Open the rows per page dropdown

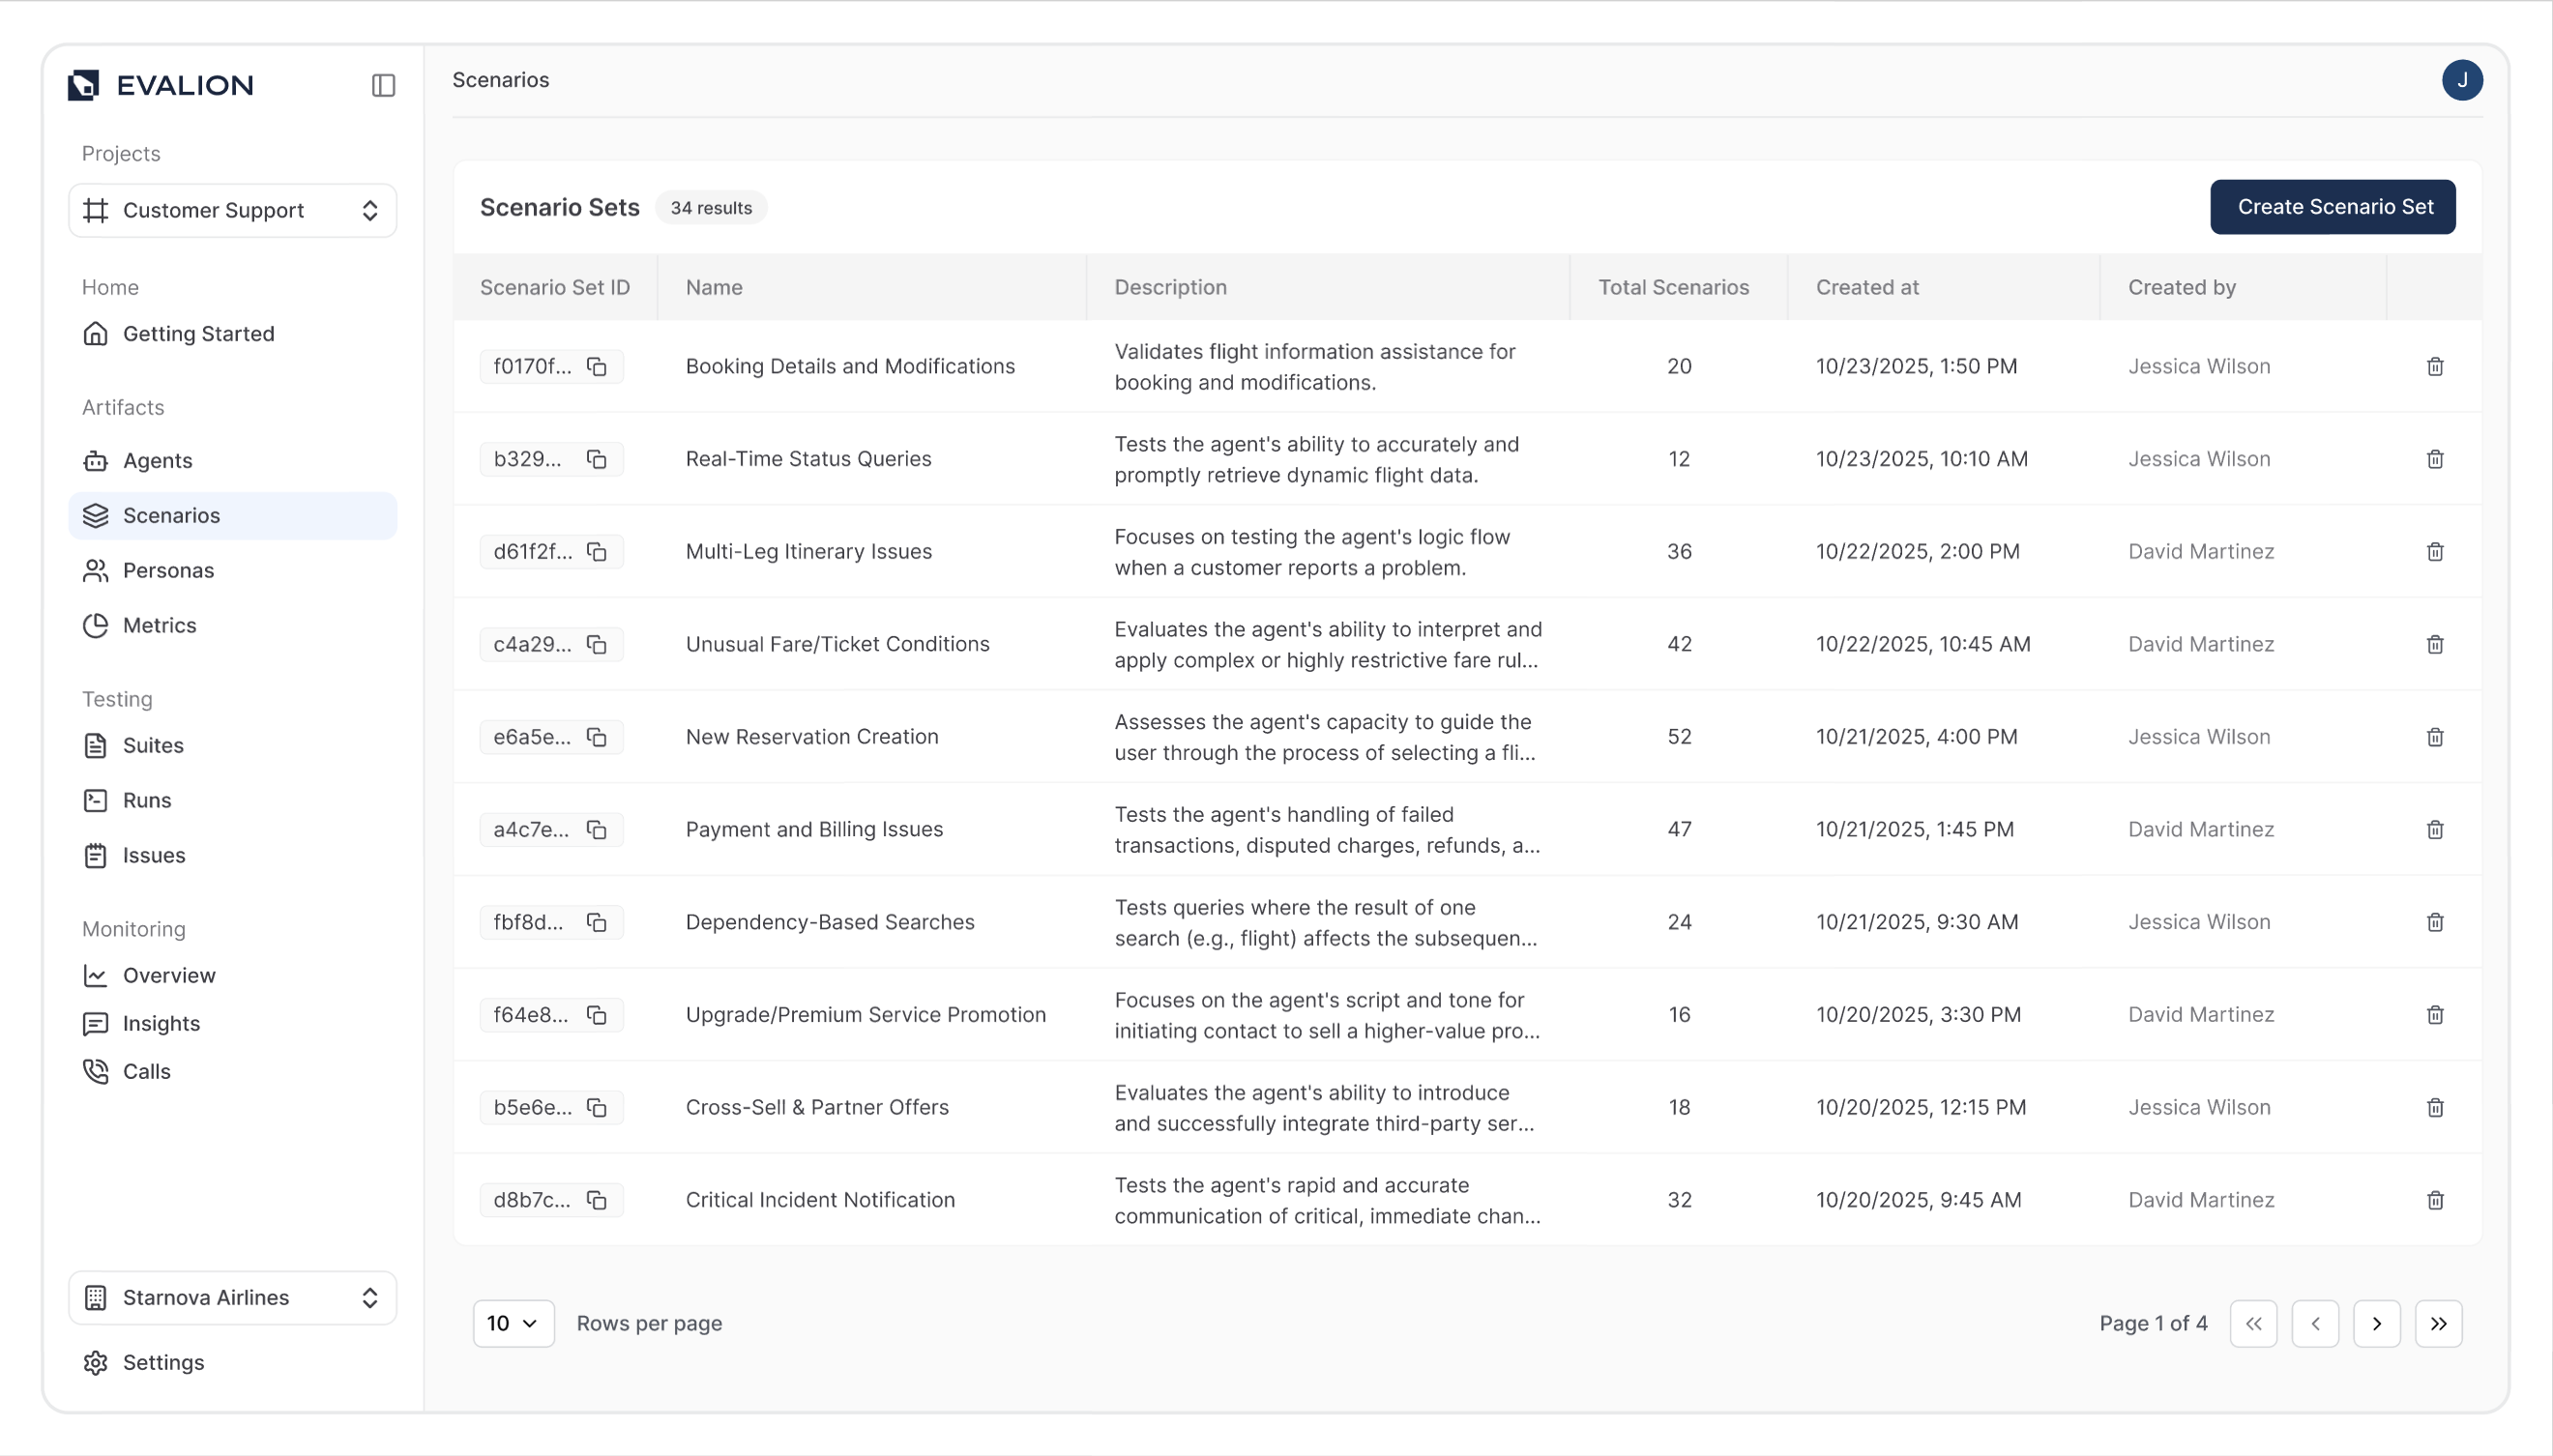pyautogui.click(x=513, y=1323)
